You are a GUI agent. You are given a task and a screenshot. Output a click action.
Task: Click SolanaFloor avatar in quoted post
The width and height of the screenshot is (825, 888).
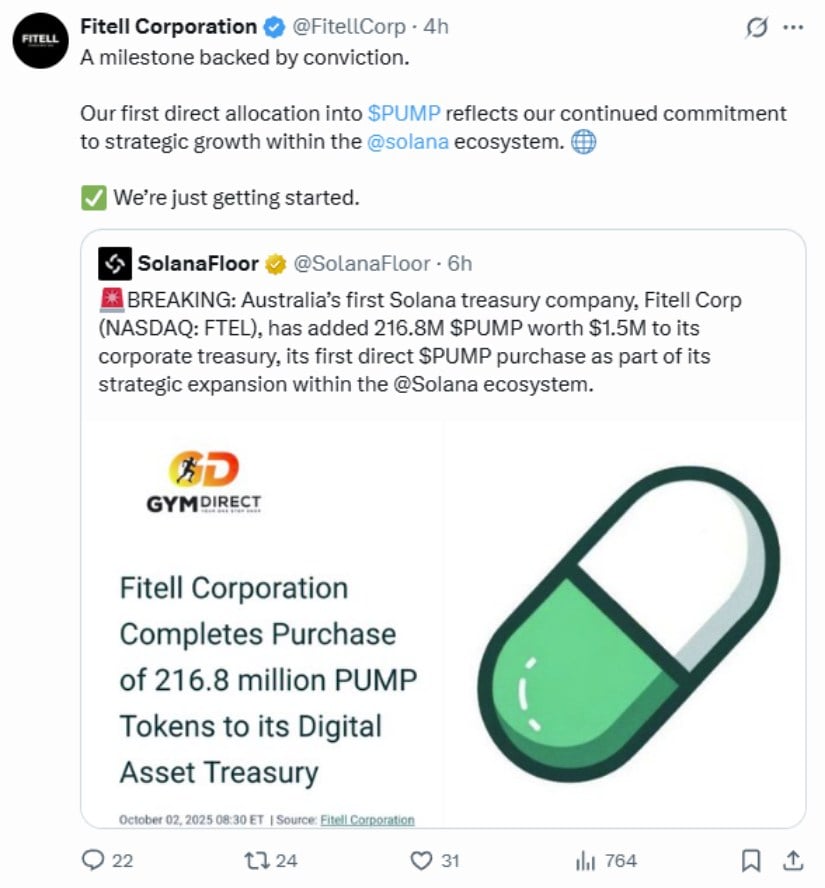[115, 263]
